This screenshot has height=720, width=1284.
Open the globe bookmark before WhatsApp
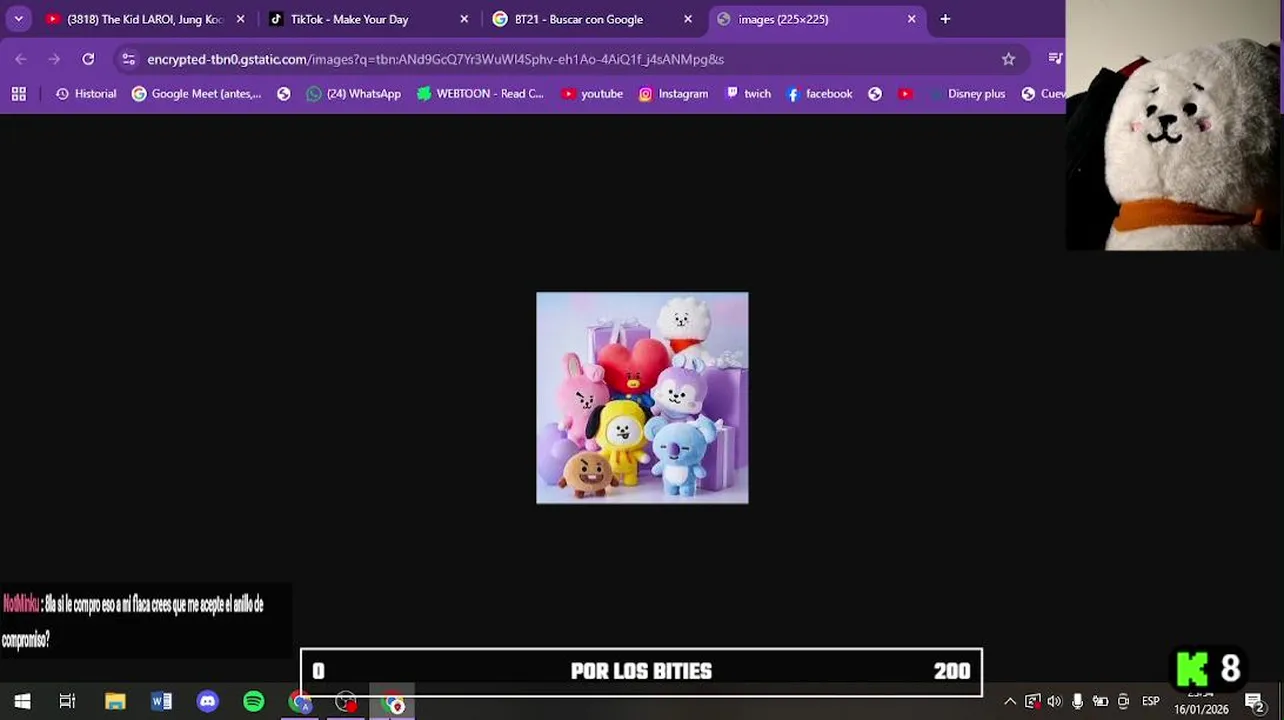click(284, 93)
